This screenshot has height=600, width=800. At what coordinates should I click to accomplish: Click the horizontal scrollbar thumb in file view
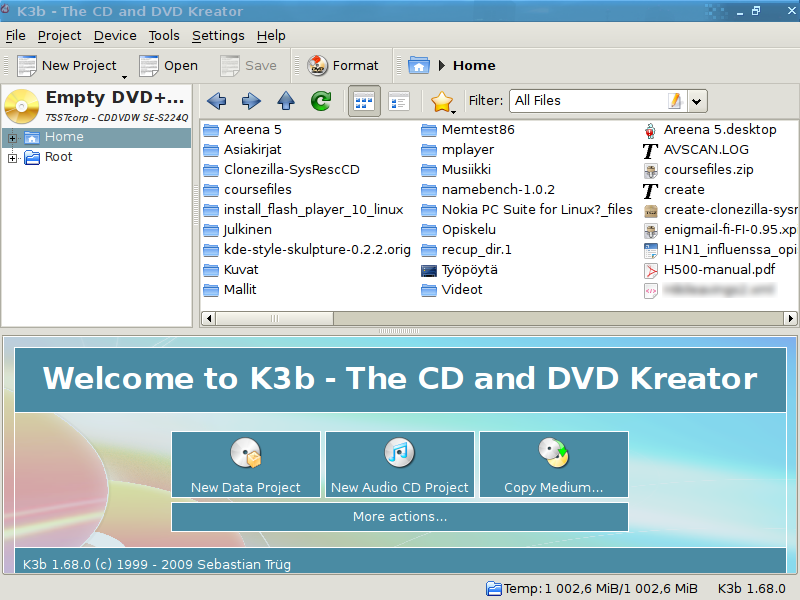tap(274, 318)
